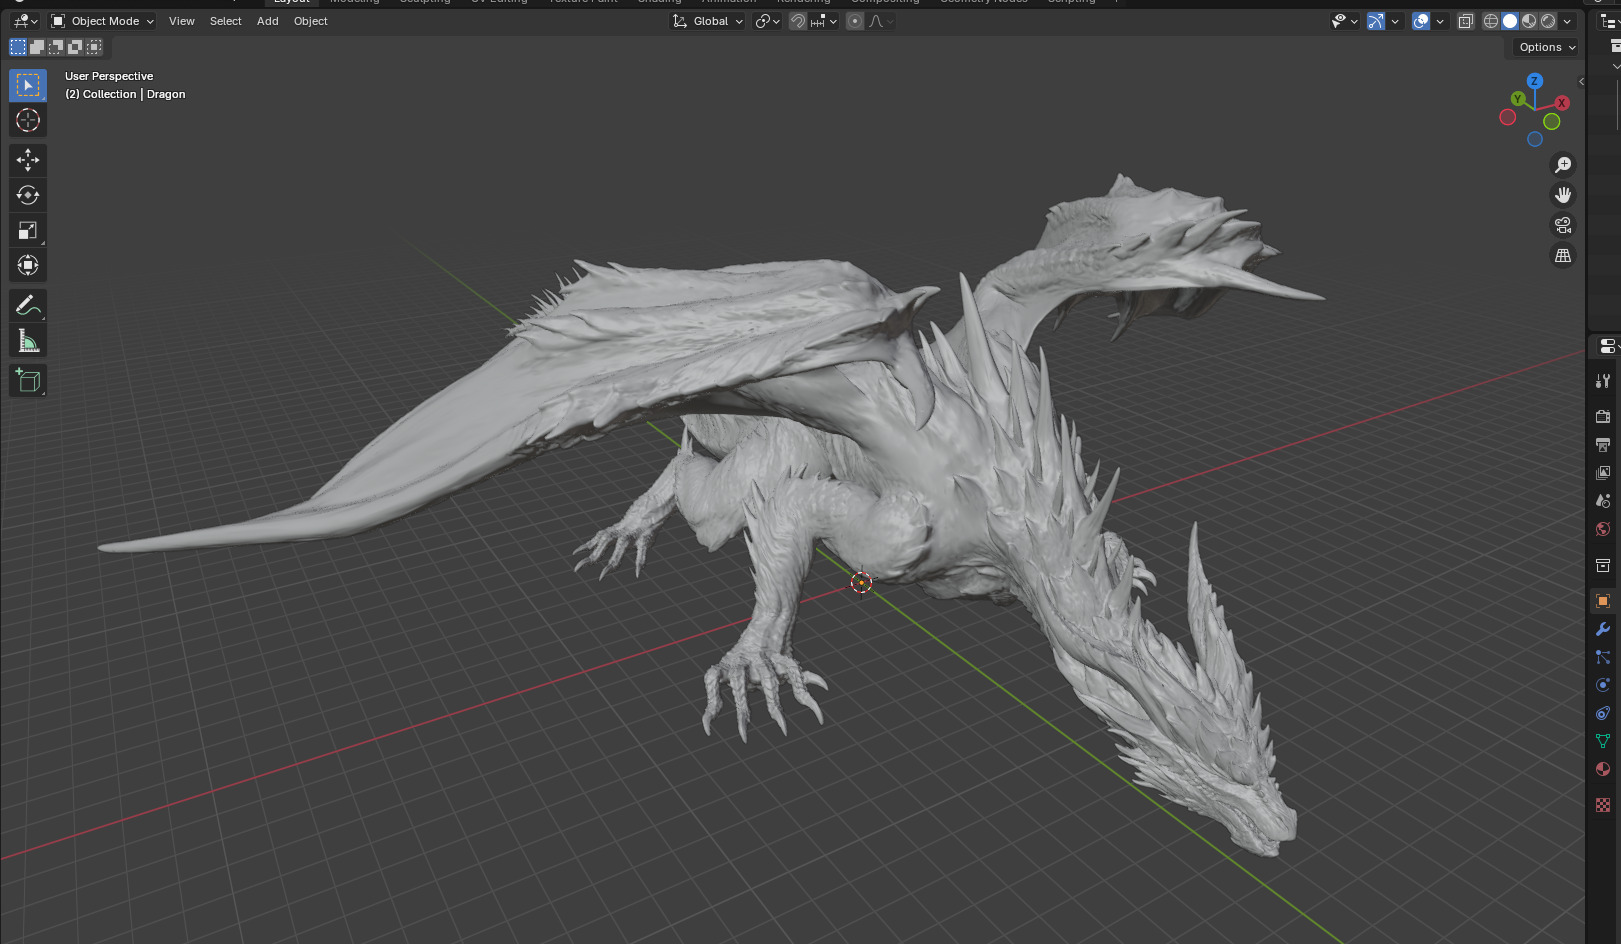
Task: Switch to Solid viewport shading
Action: pos(1510,21)
